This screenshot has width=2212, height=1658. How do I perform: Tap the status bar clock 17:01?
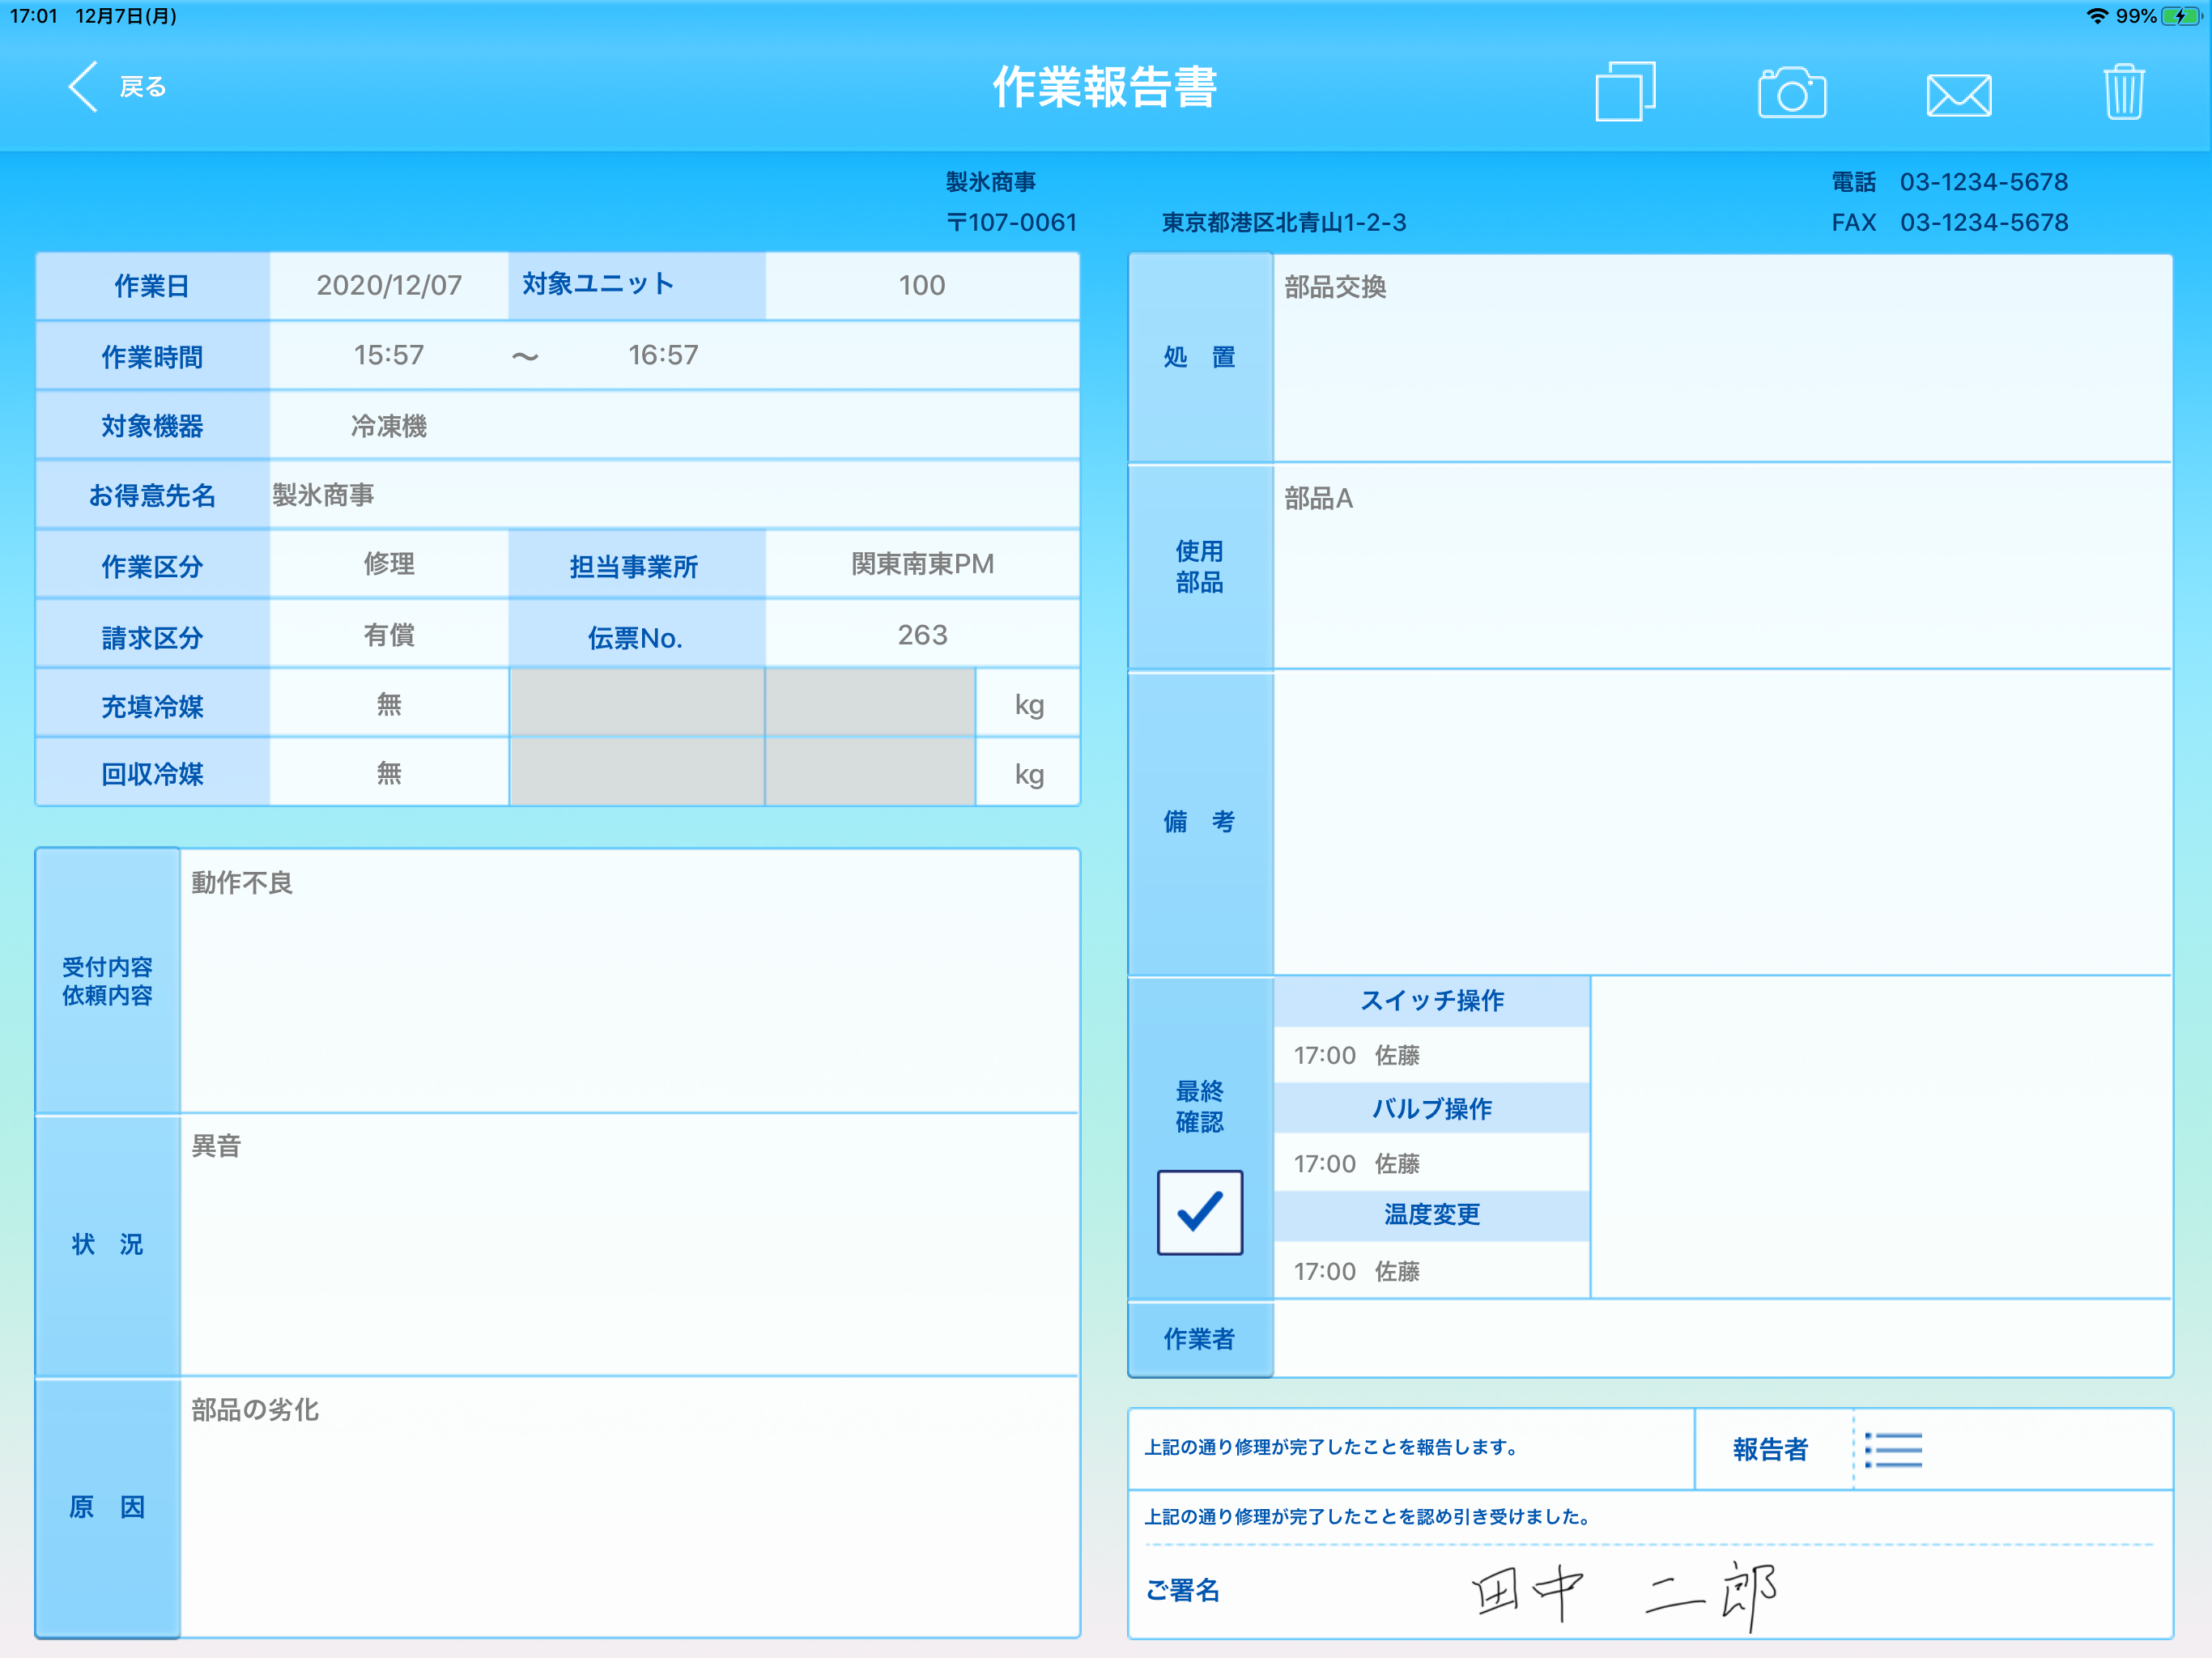pos(34,16)
